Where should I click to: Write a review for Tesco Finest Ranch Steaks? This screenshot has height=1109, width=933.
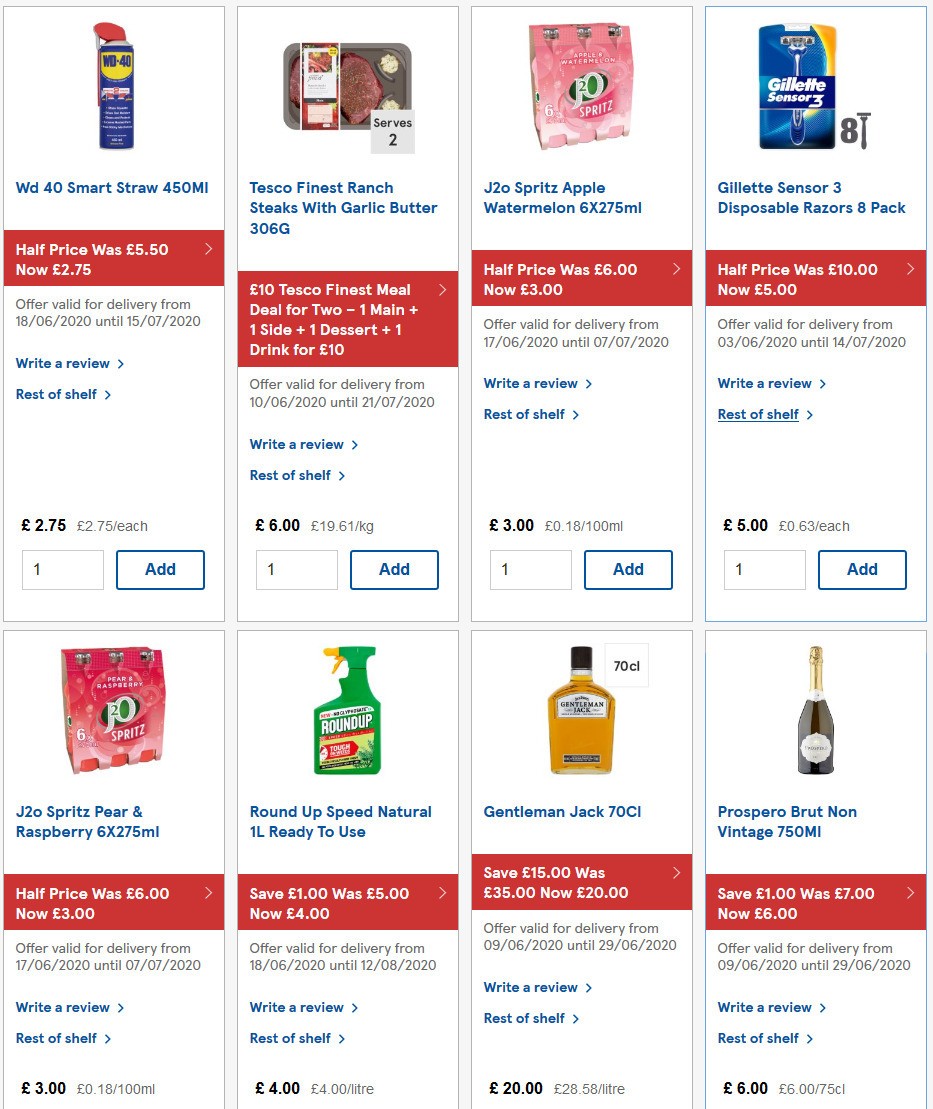[x=297, y=444]
